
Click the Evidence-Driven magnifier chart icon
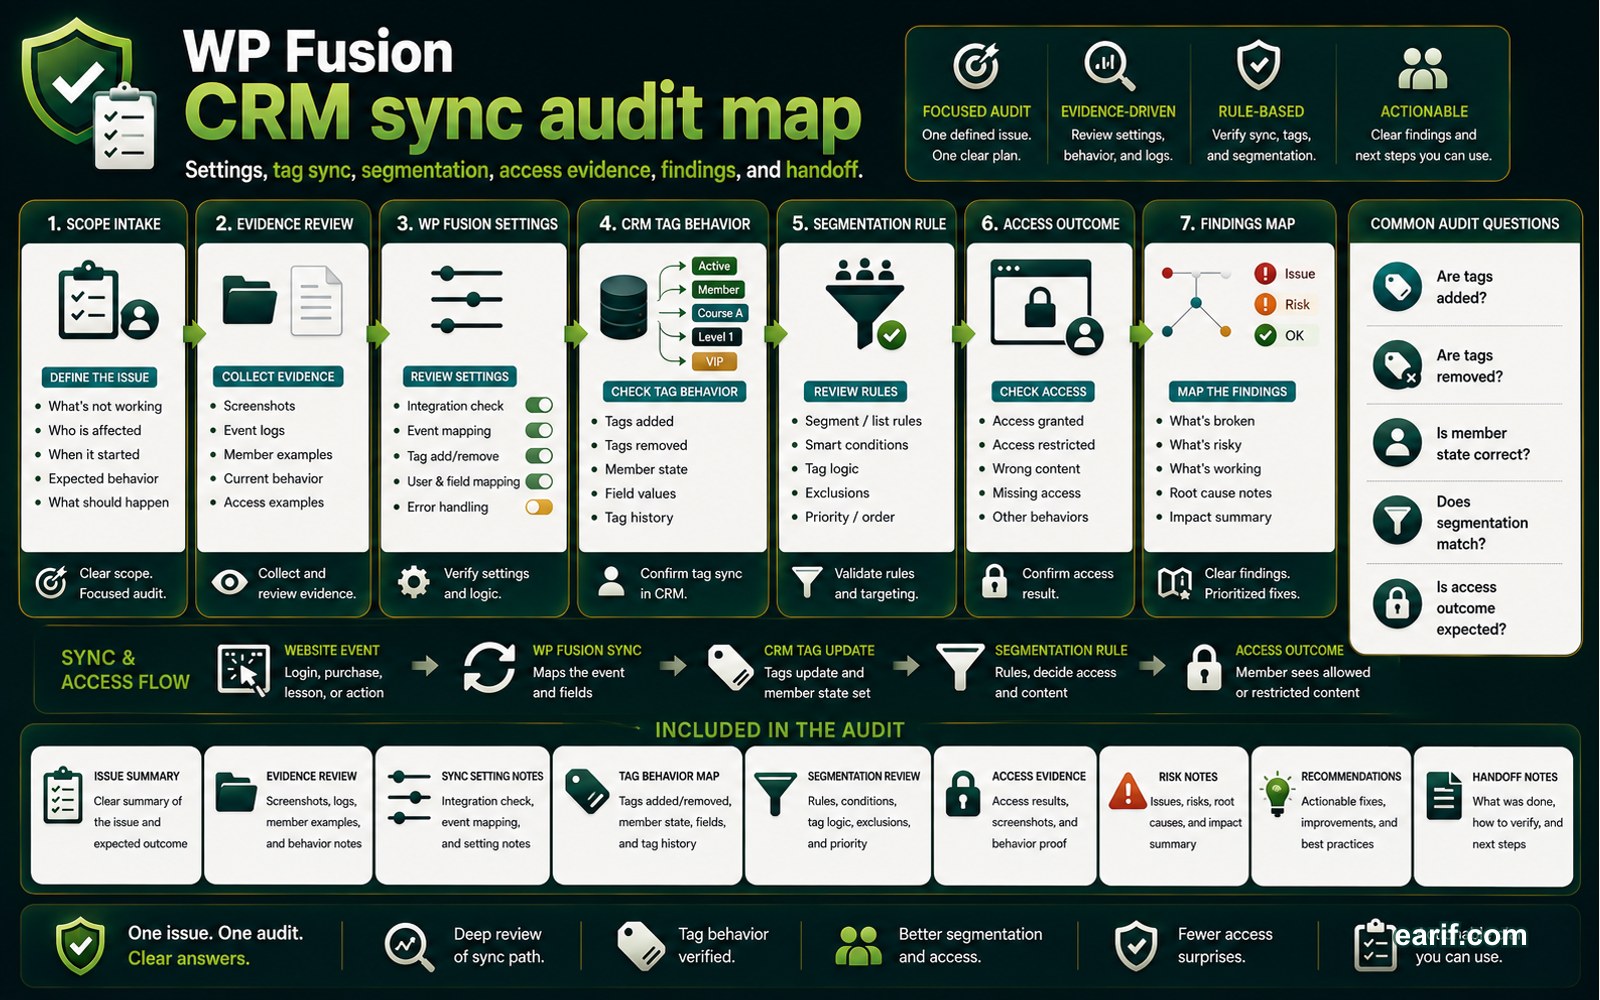click(1109, 66)
